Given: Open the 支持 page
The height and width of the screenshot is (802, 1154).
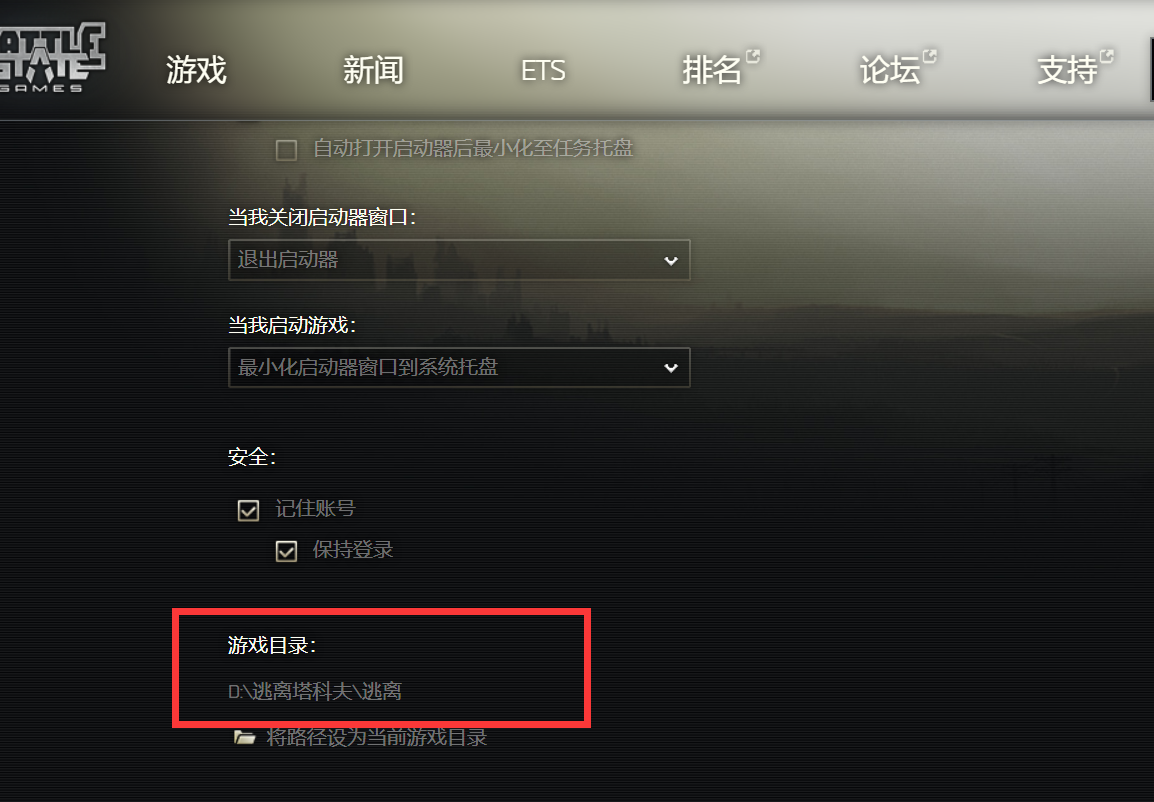Looking at the screenshot, I should click(x=1067, y=70).
